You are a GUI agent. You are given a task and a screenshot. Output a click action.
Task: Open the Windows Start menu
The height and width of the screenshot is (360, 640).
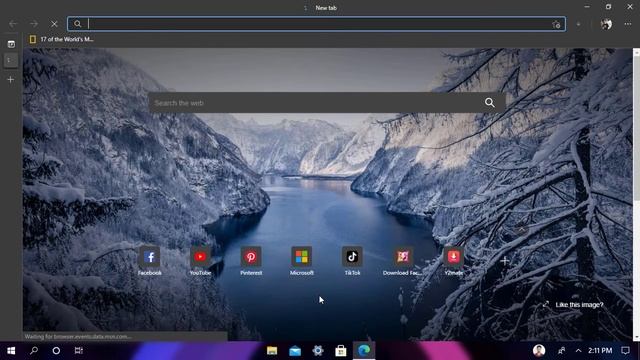(11, 351)
